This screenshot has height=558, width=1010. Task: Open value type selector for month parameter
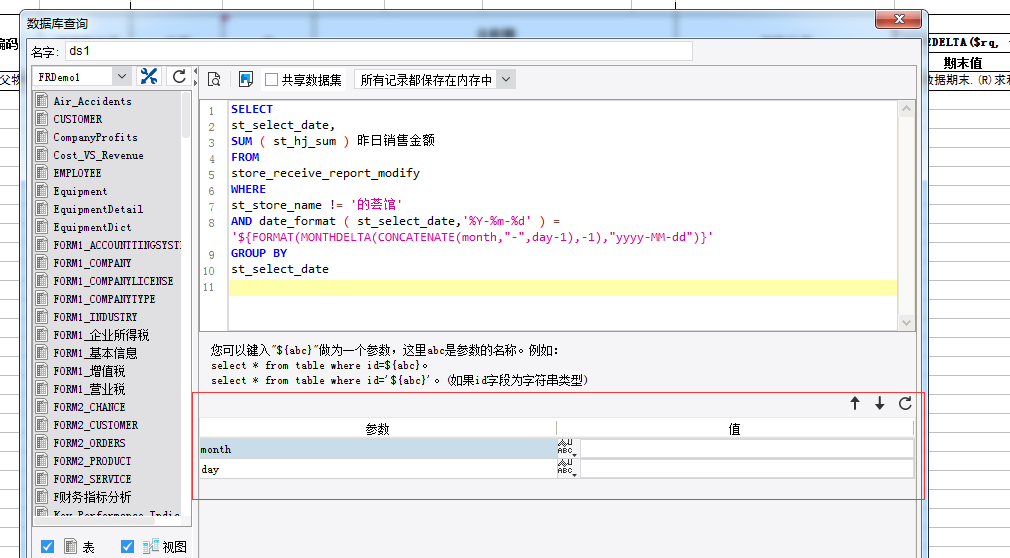tap(567, 448)
